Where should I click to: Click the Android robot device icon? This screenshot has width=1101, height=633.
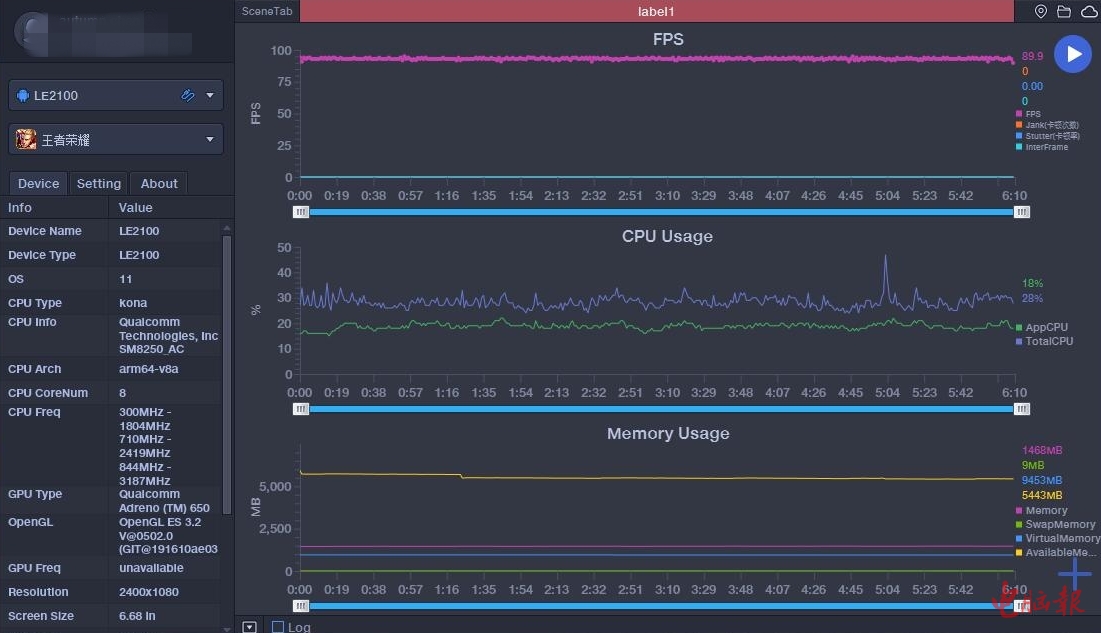point(24,96)
